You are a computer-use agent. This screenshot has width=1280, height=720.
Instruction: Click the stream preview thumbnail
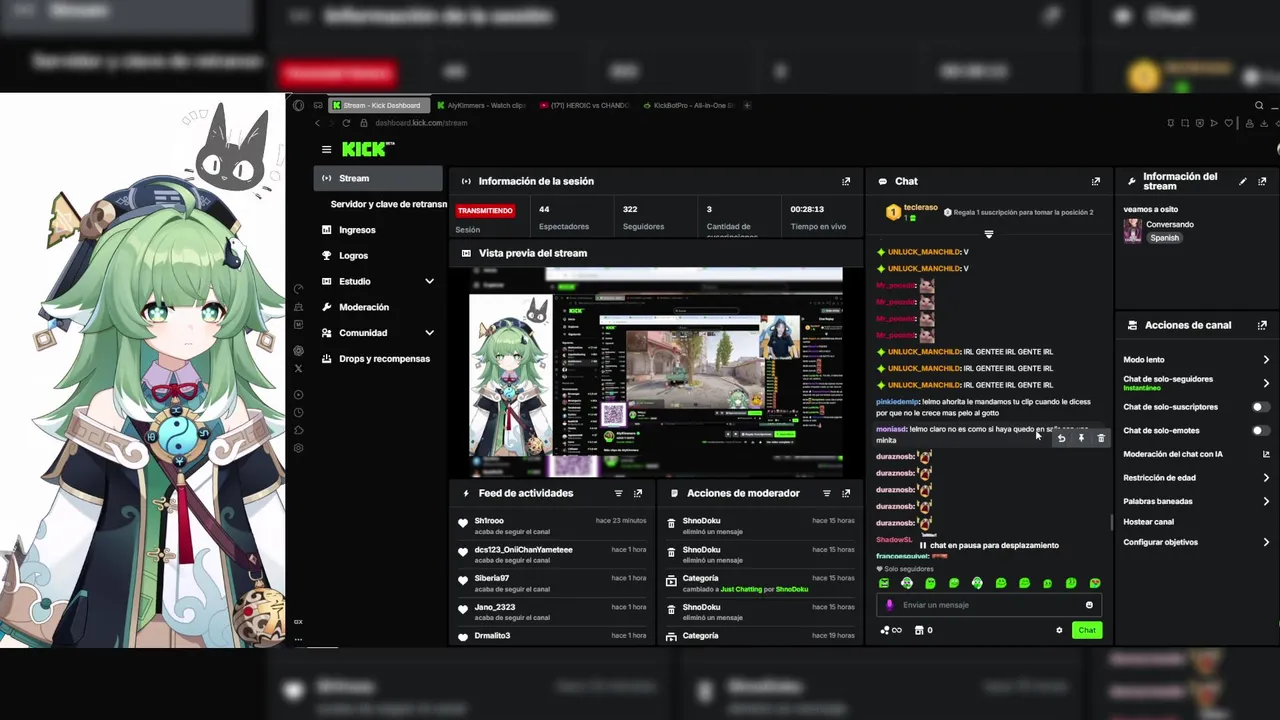pyautogui.click(x=656, y=372)
